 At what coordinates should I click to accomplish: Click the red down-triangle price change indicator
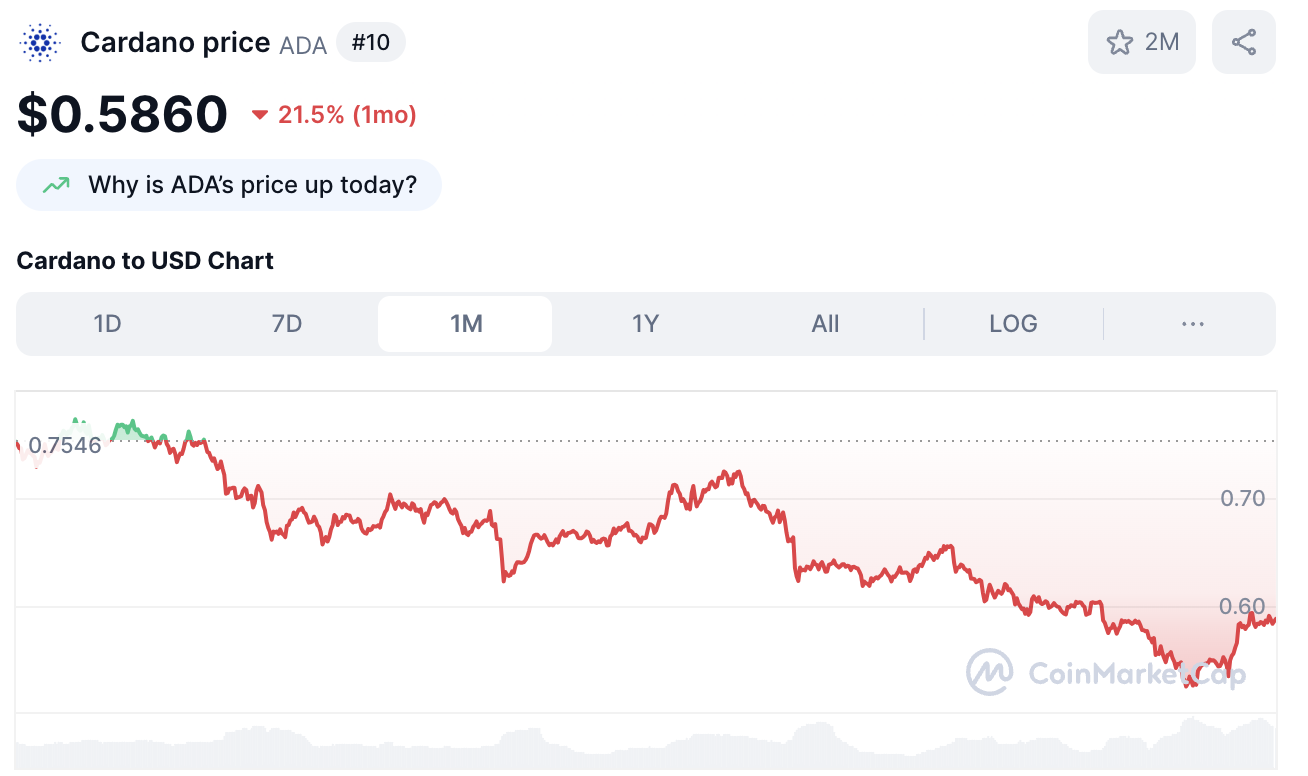click(260, 116)
